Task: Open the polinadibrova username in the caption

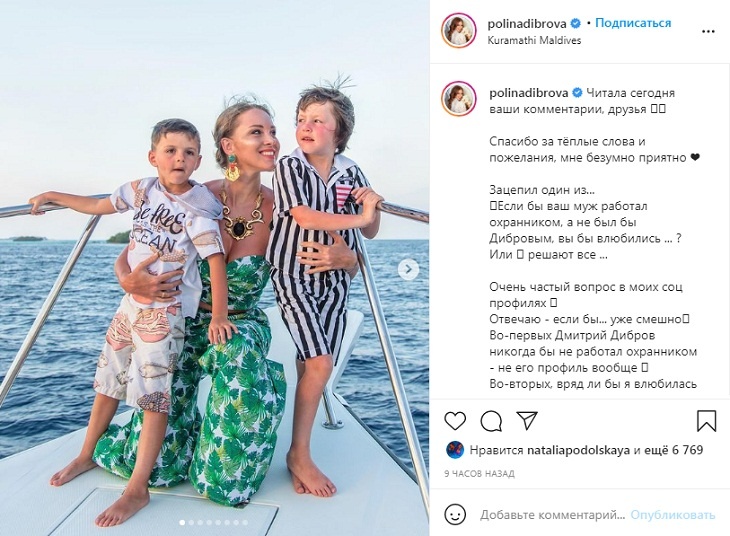Action: (x=529, y=93)
